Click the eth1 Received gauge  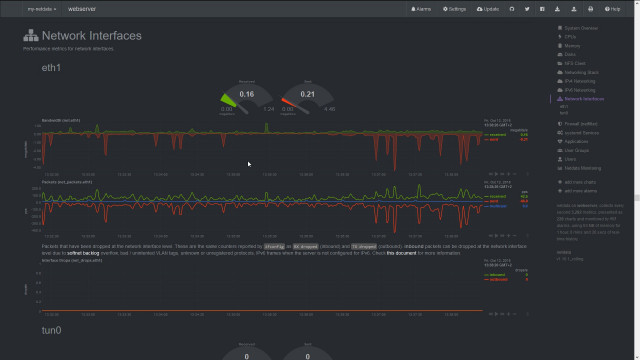point(247,98)
